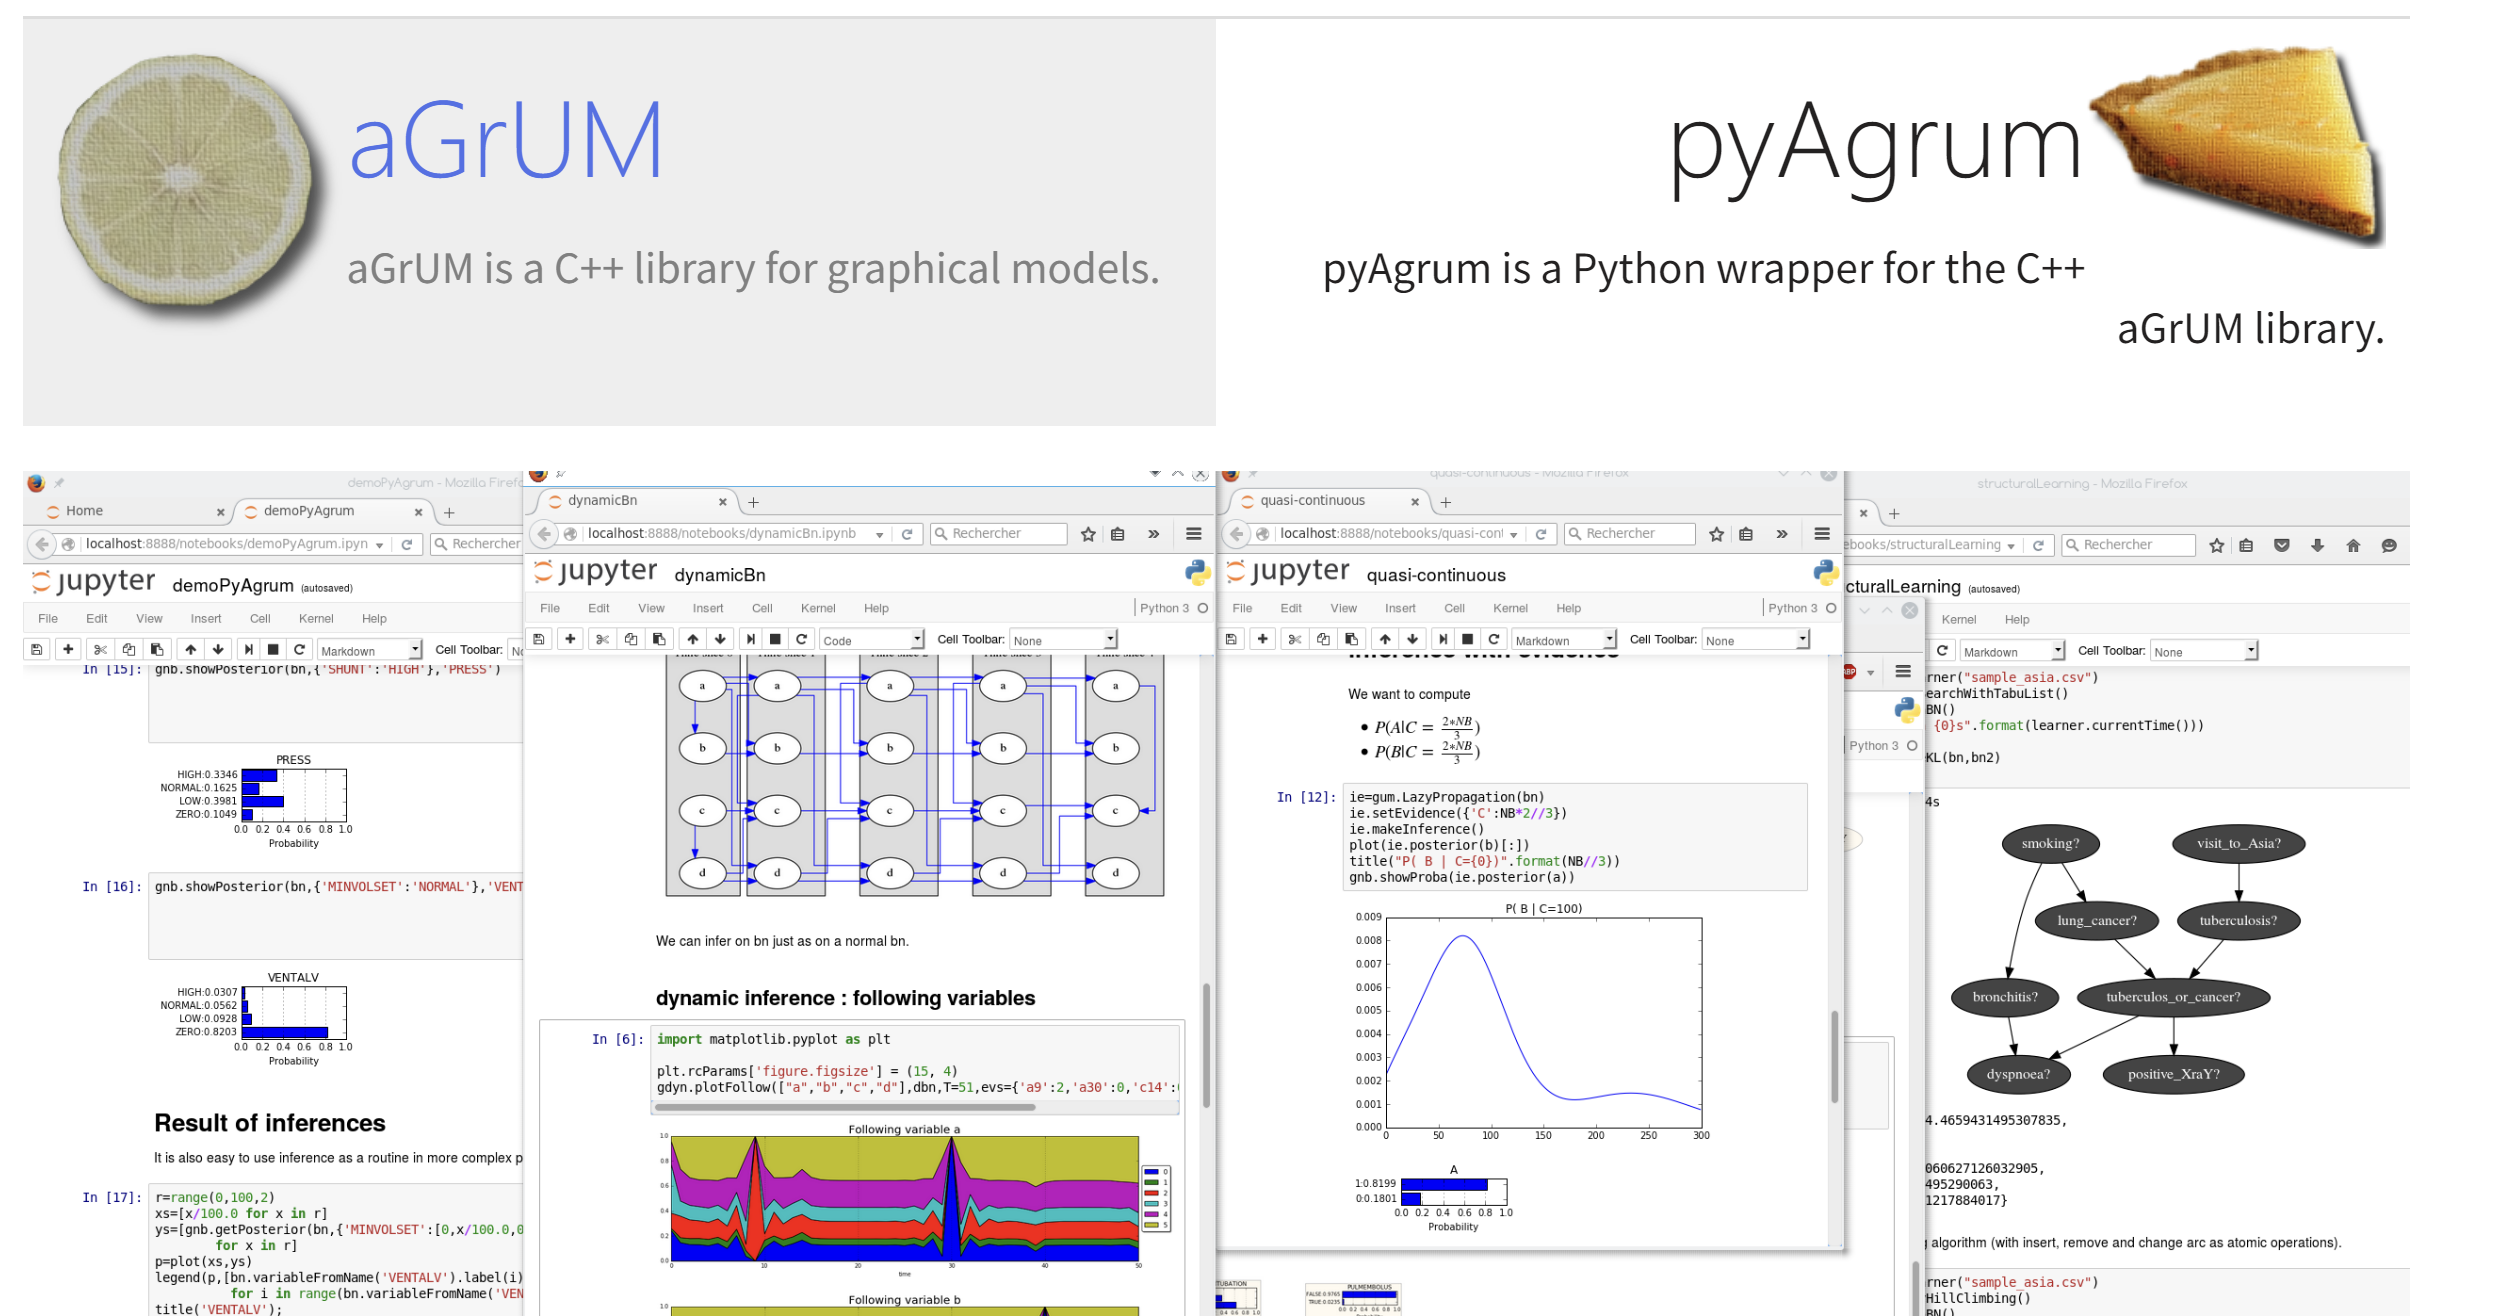Move the cell up in the quasi-continuous toolbar
This screenshot has width=2499, height=1316.
(1385, 639)
